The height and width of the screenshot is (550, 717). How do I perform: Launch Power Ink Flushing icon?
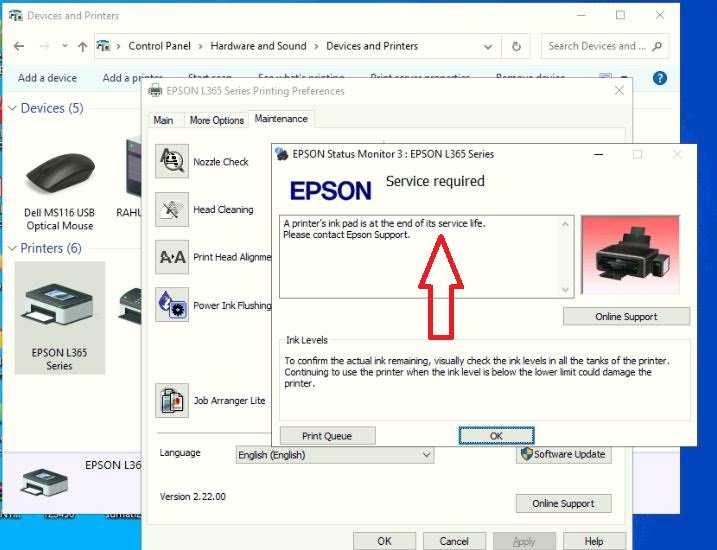click(172, 304)
